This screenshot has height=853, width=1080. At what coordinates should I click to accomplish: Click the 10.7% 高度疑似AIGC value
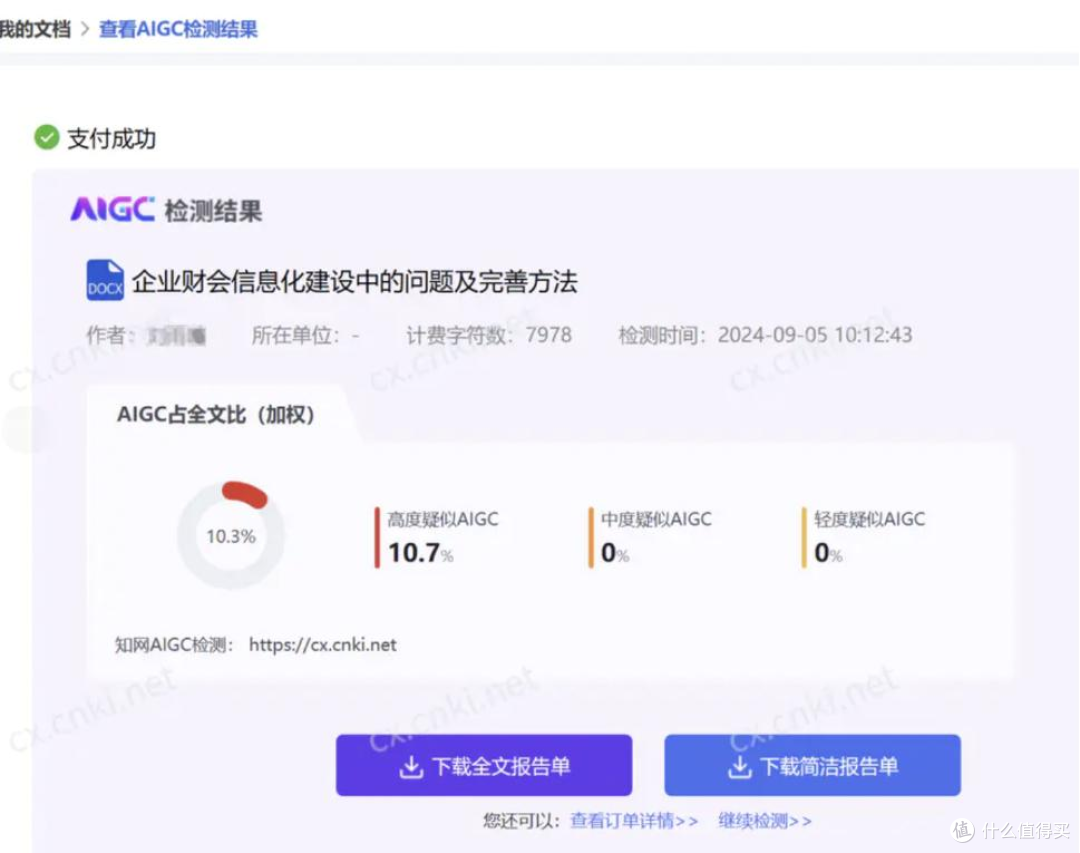pos(420,553)
